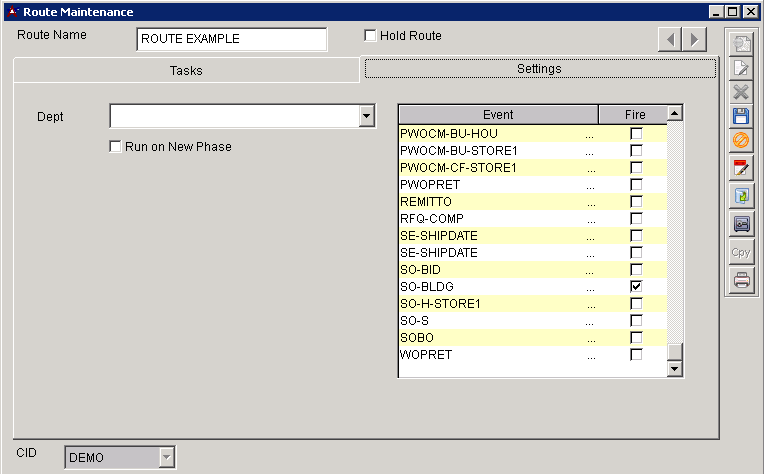Go to next route with right arrow
This screenshot has width=764, height=474.
point(693,39)
